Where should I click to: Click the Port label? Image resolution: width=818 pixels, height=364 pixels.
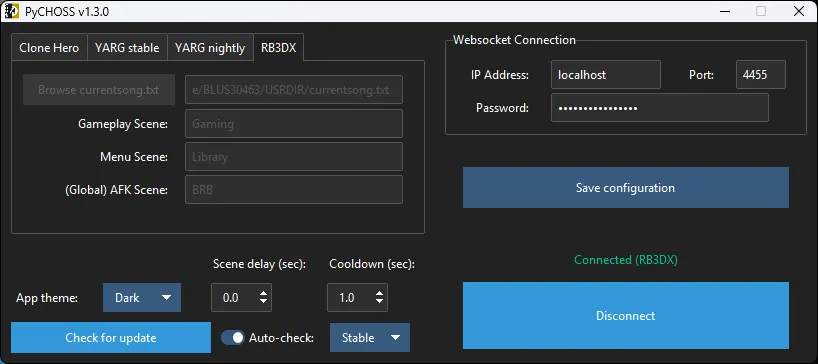coord(701,75)
